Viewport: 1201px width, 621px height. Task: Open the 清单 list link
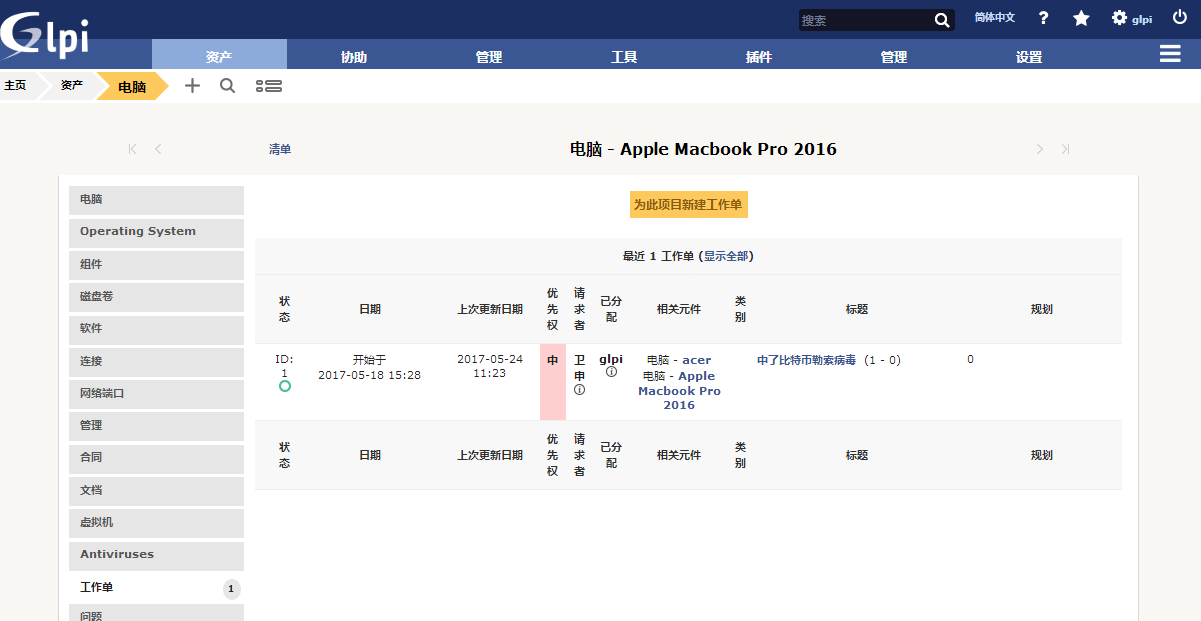280,149
